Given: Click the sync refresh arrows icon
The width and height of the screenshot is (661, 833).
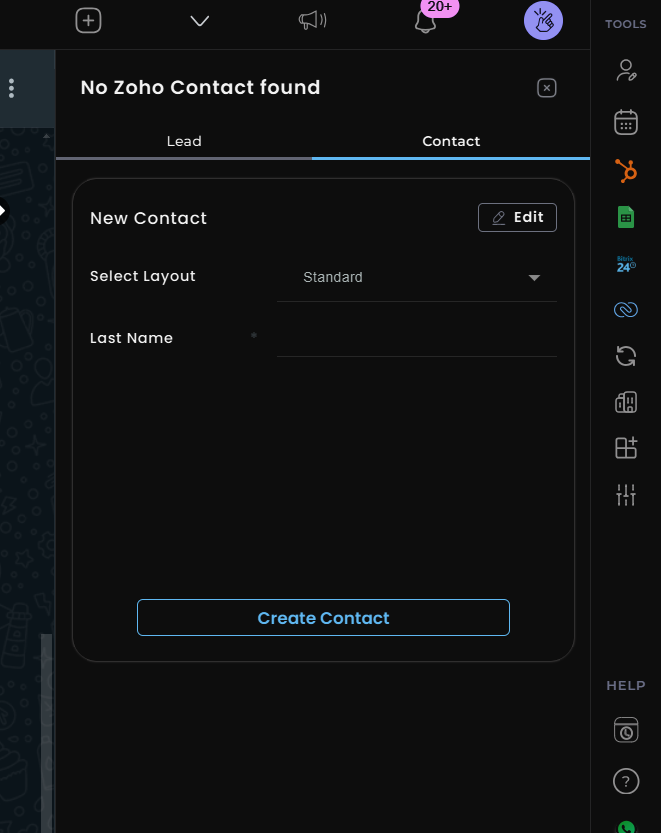Looking at the screenshot, I should (x=626, y=356).
